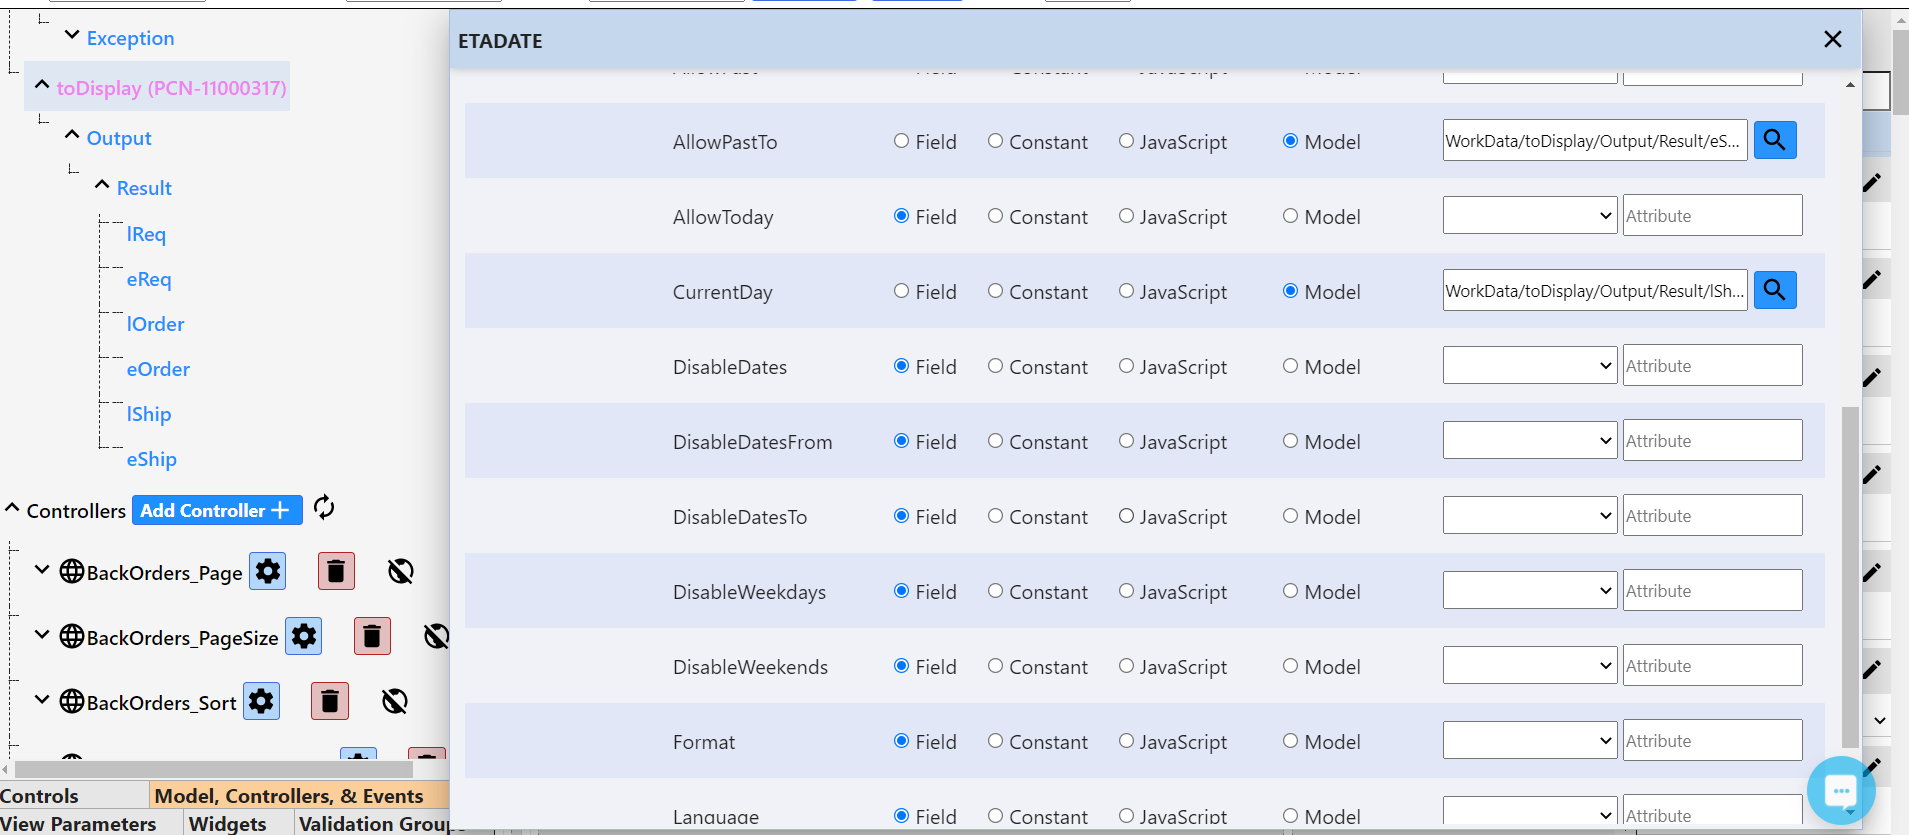Click the globe icon of BackOrders_Sort
Viewport: 1909px width, 835px height.
point(72,701)
